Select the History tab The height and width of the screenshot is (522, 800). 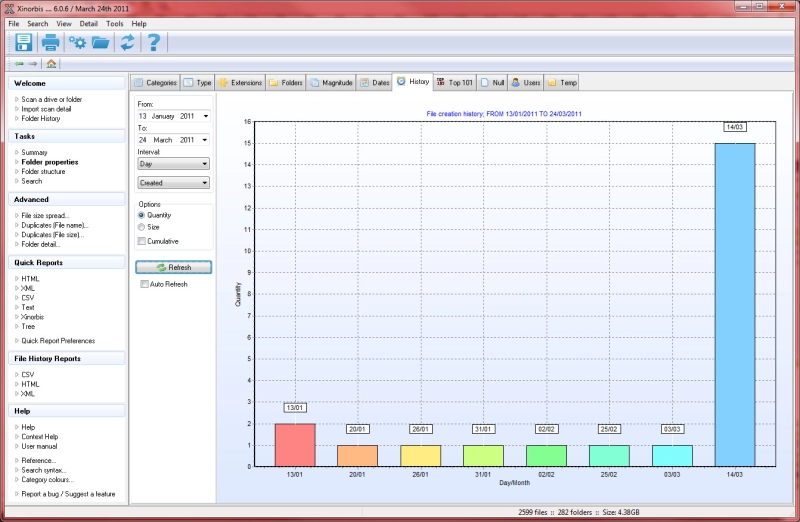[413, 82]
